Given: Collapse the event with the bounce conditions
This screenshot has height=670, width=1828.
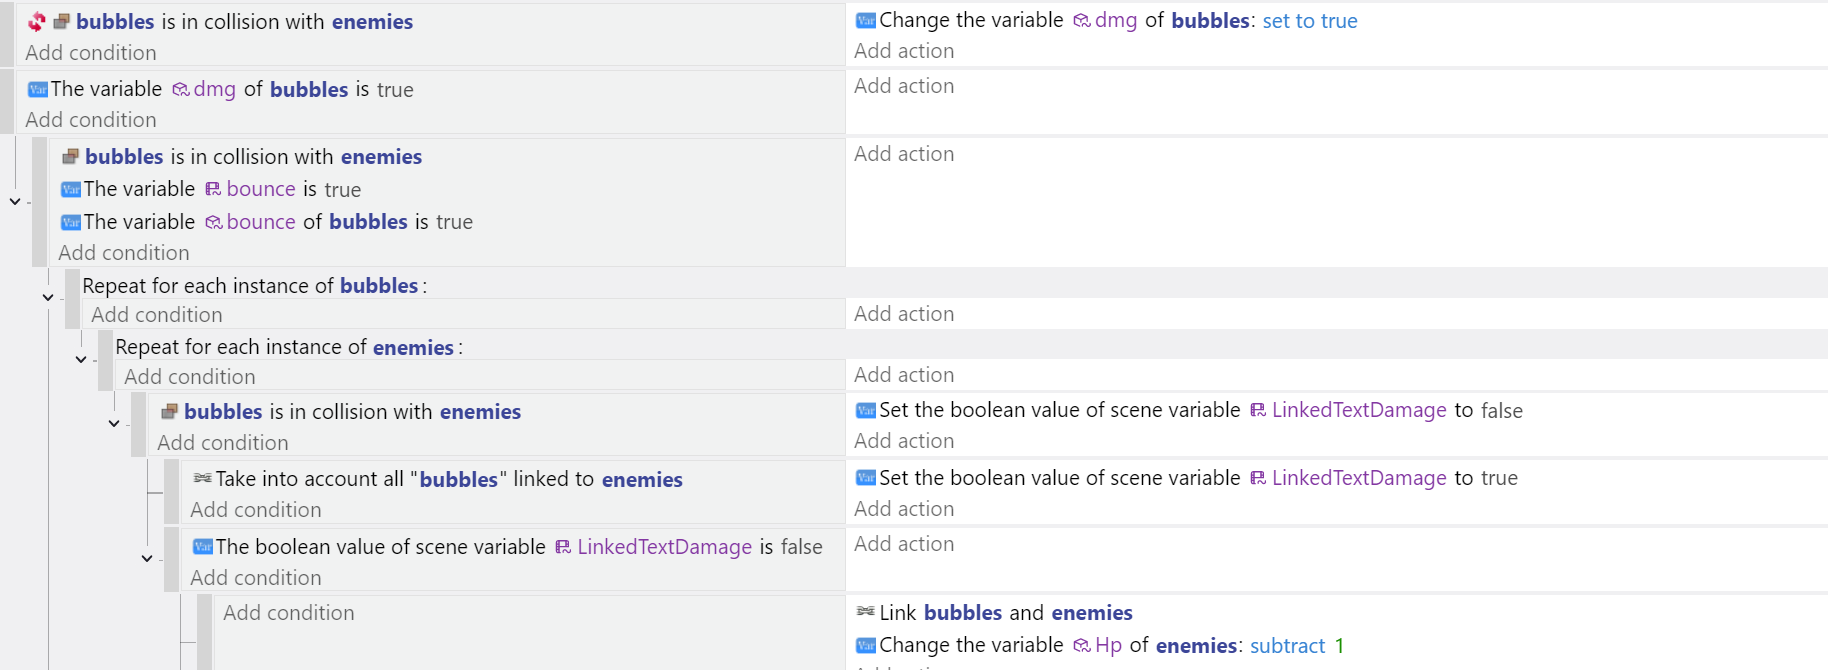Looking at the screenshot, I should [15, 201].
